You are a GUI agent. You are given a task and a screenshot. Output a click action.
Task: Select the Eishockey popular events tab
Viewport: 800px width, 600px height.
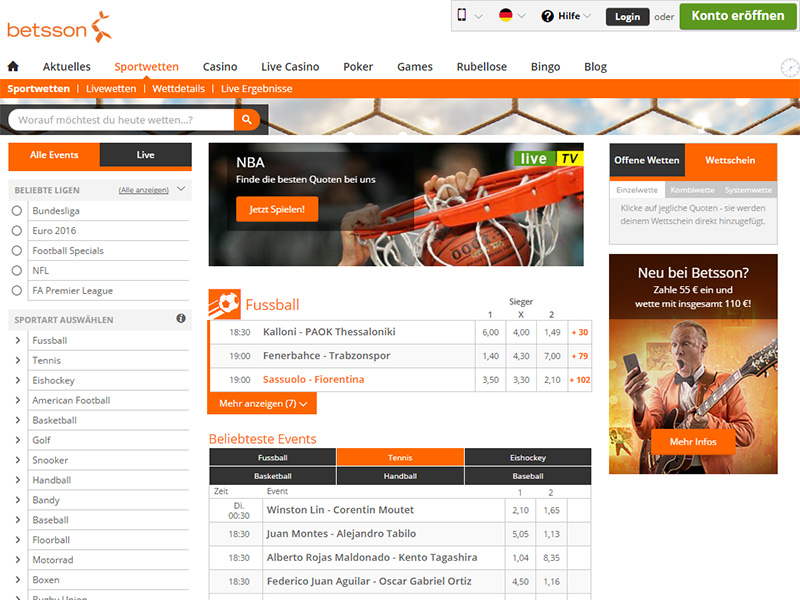point(528,458)
